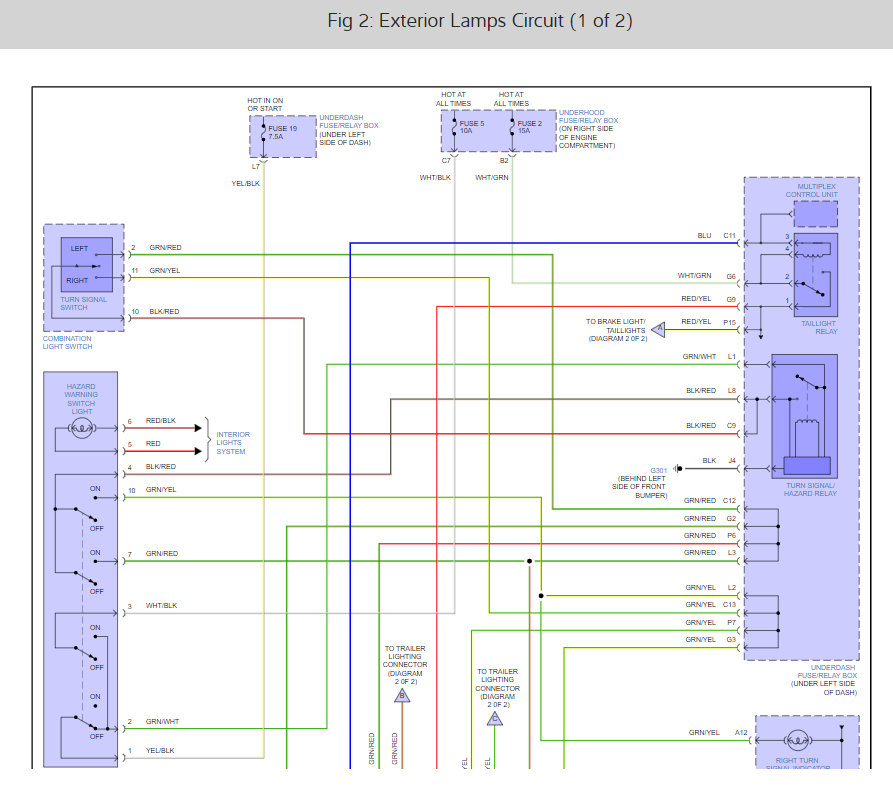Image resolution: width=893 pixels, height=793 pixels.
Task: Click the 'HAZARD WARNING SWITCH LIGHT' label
Action: 81,399
